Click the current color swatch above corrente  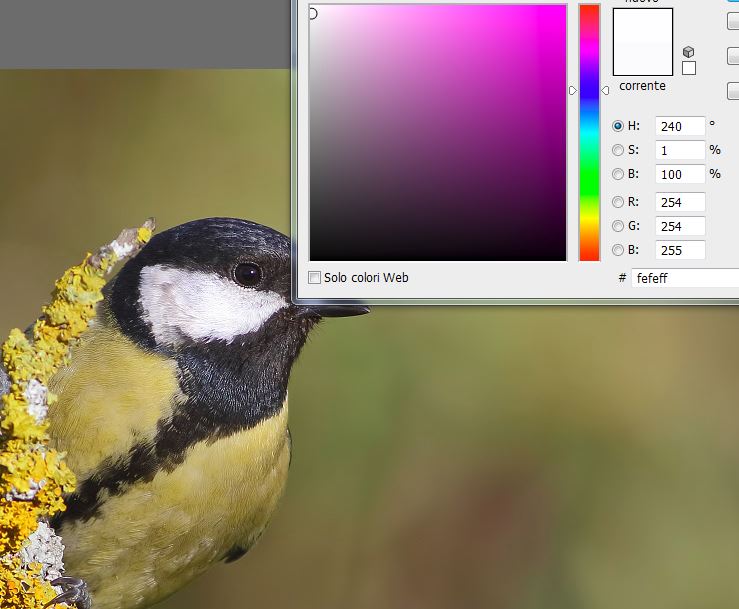(642, 58)
